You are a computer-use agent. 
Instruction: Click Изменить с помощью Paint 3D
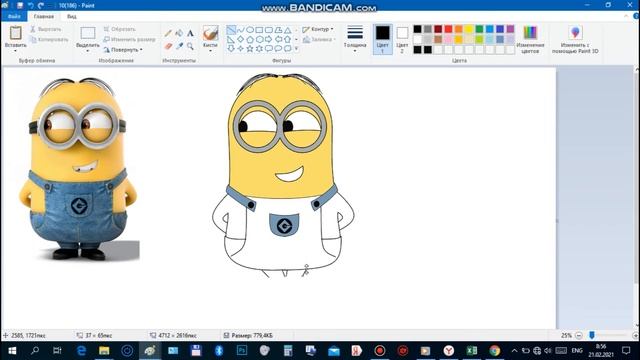[x=575, y=40]
